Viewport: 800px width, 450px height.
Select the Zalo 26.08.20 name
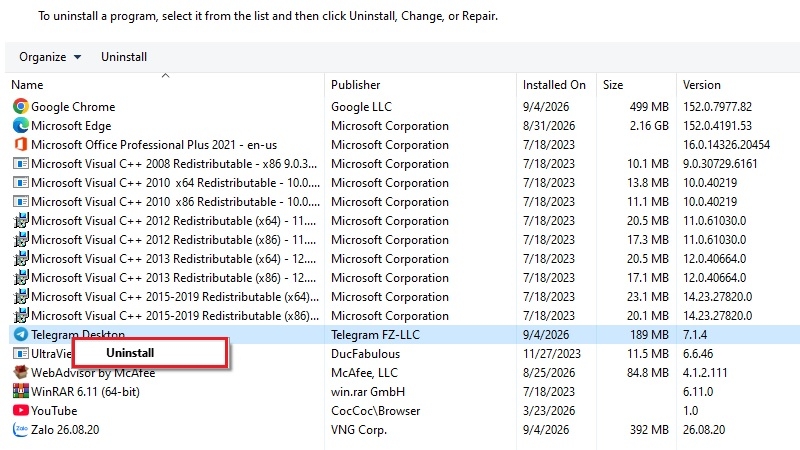(65, 430)
